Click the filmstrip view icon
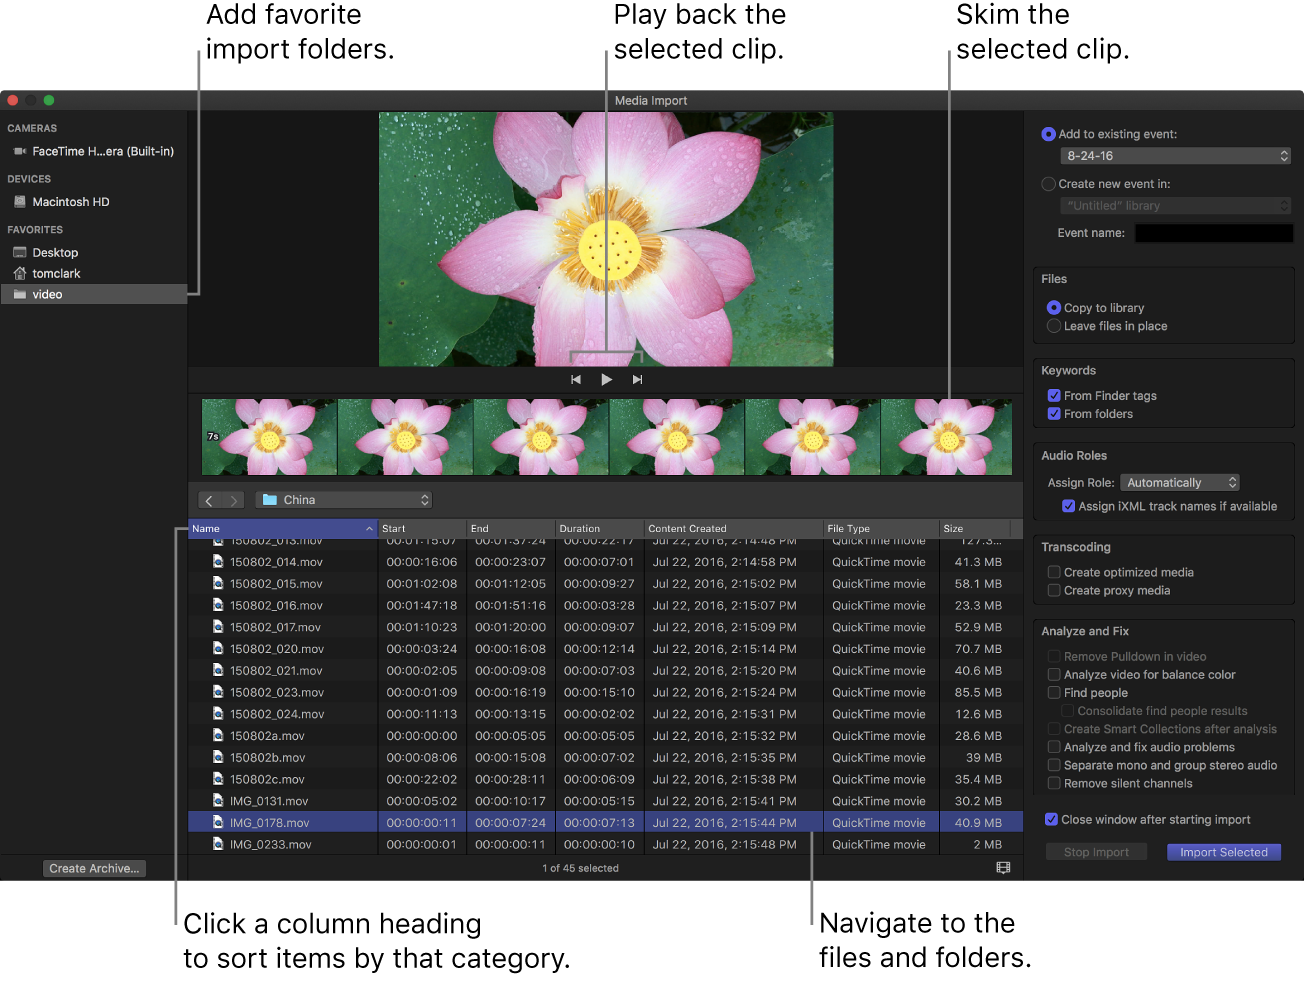Screen dimensions: 1306x982 click(1003, 868)
